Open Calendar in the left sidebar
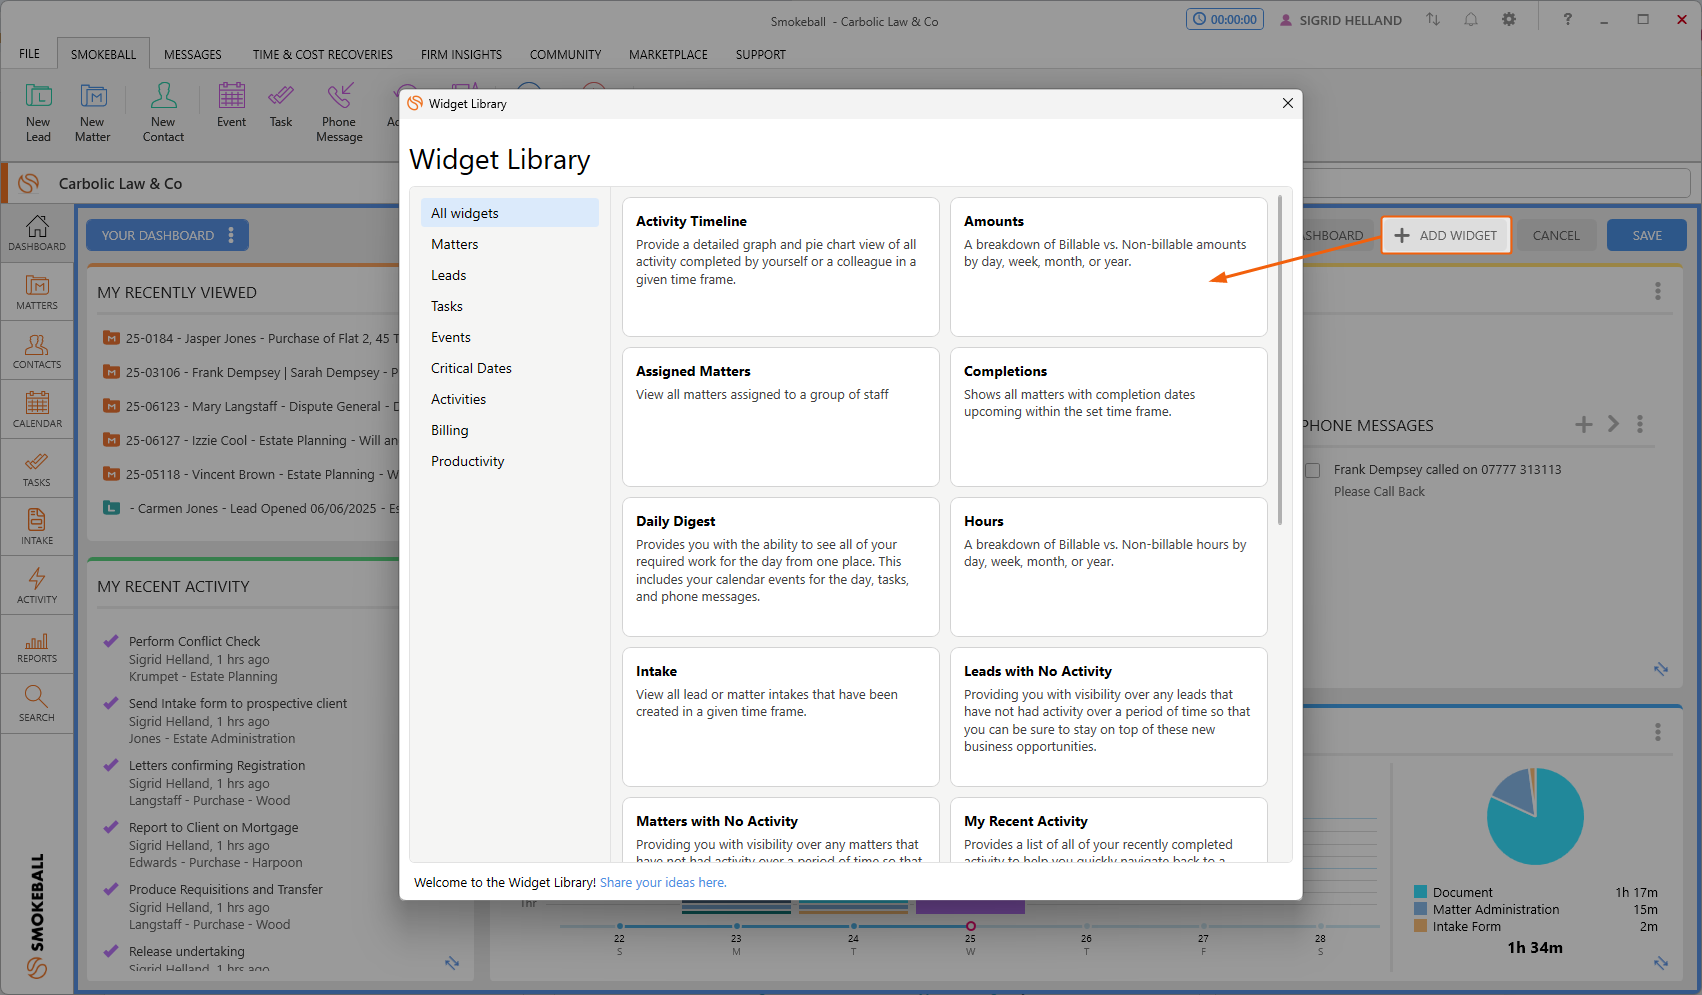 pos(37,410)
